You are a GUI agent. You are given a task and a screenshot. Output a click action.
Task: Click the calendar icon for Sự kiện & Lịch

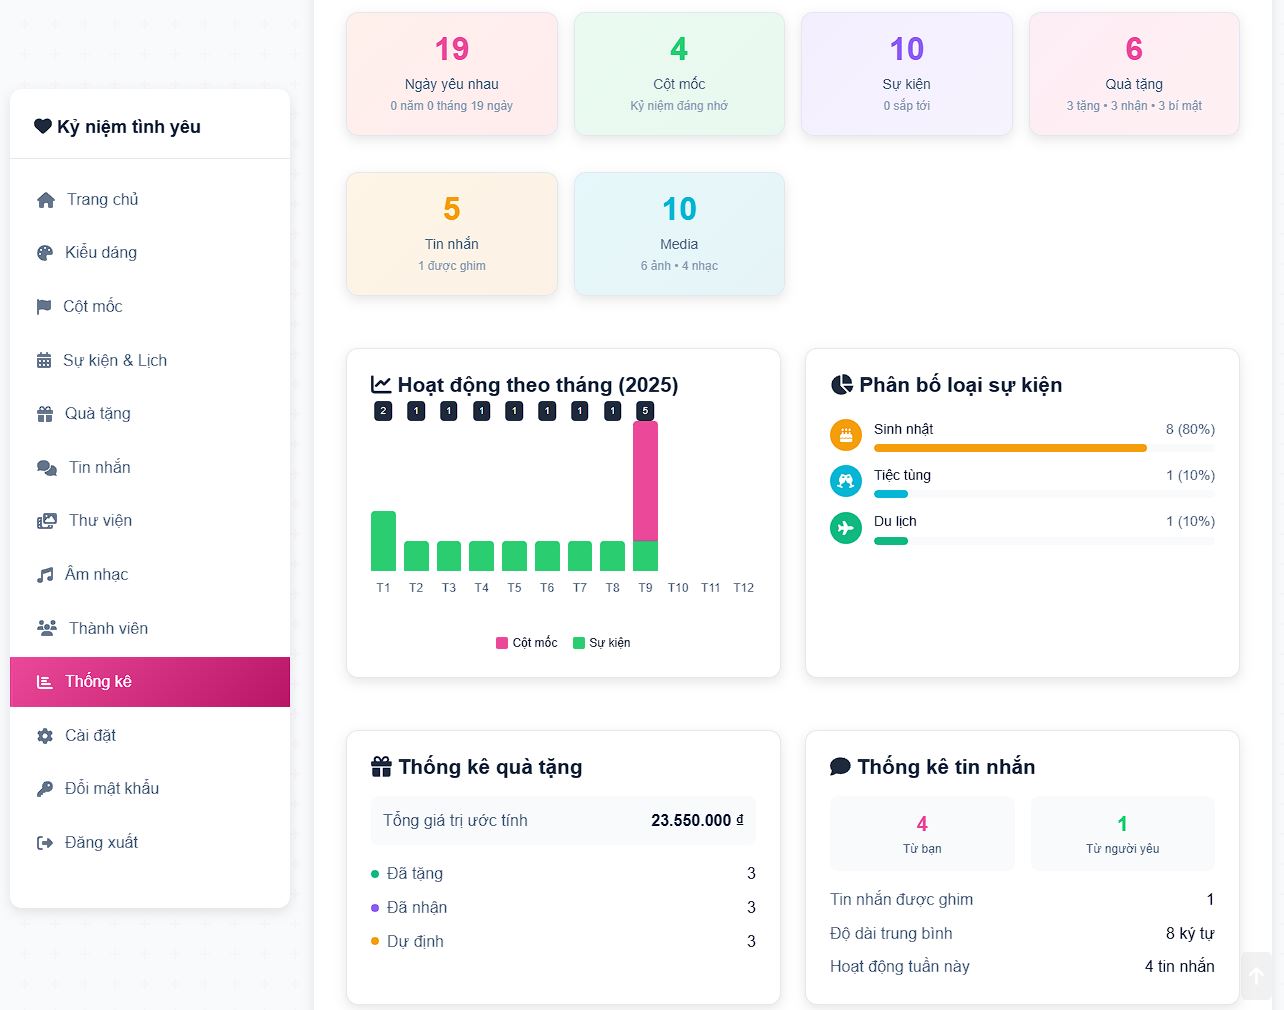coord(44,361)
